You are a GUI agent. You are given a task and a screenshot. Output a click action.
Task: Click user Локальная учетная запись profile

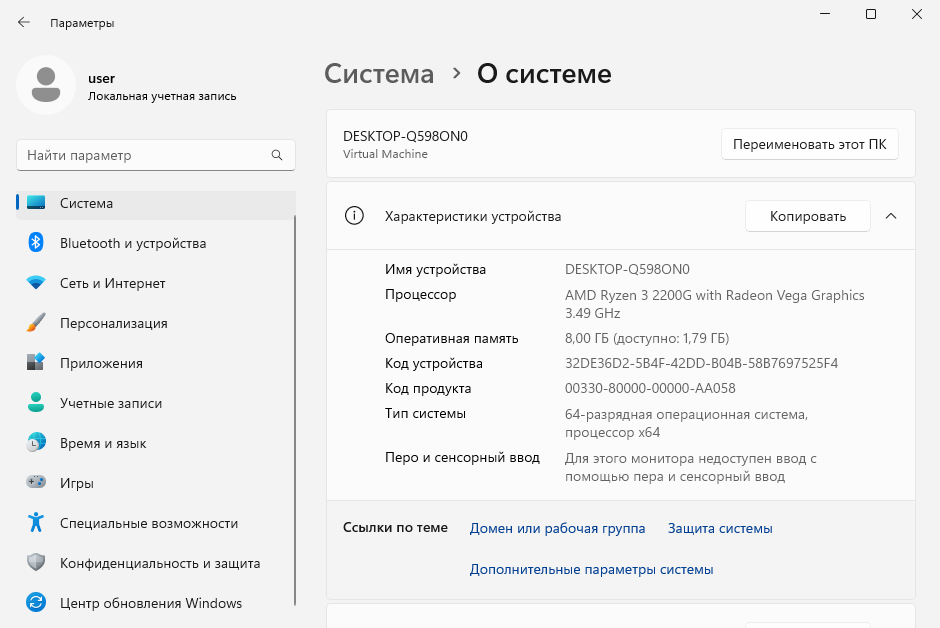coord(126,85)
